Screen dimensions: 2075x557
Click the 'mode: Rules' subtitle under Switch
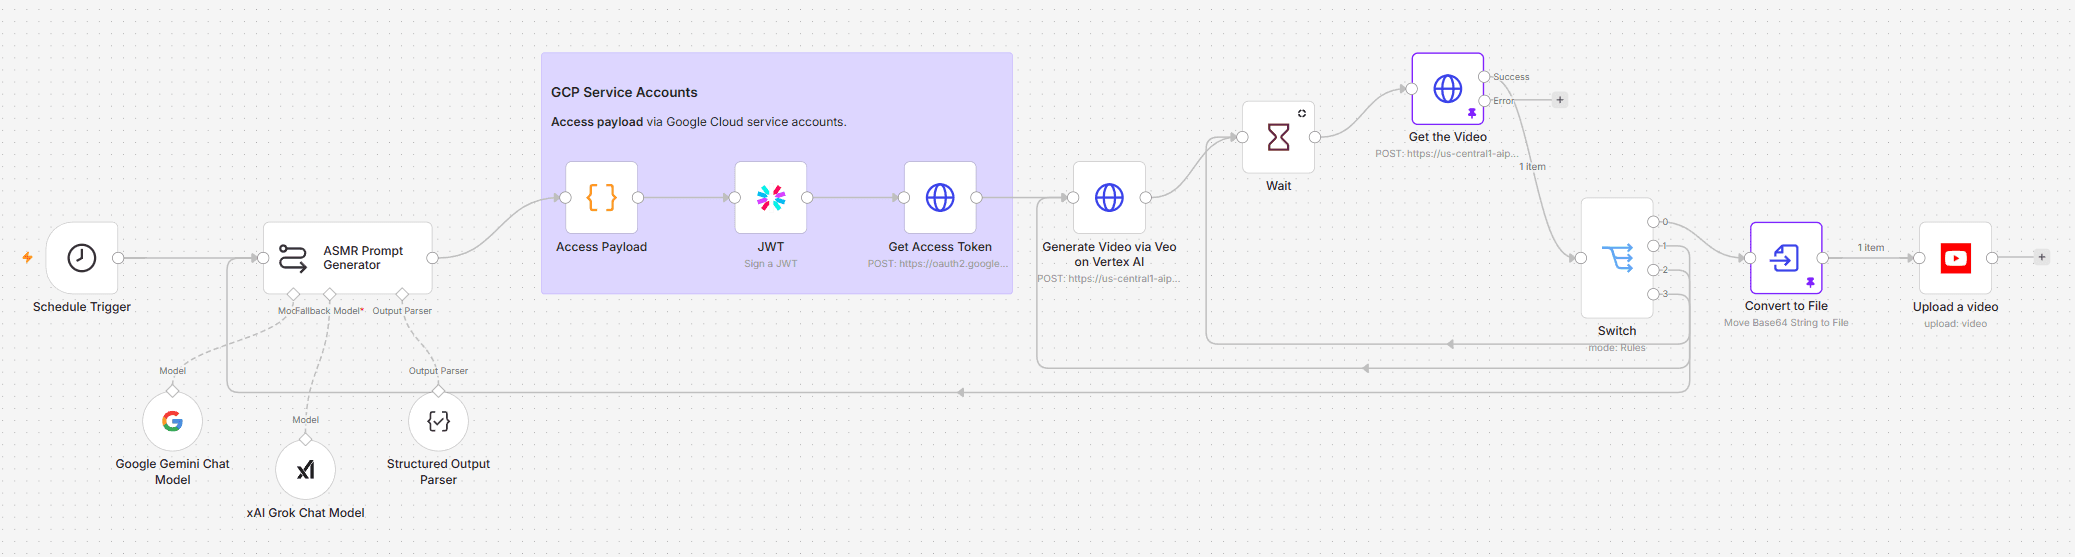point(1617,348)
